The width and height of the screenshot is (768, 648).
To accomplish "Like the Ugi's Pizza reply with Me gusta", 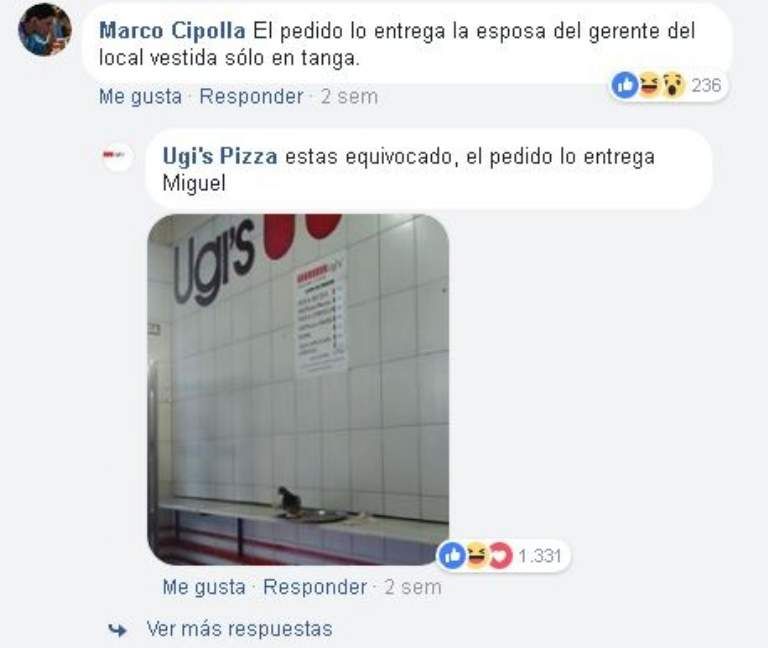I will pos(204,587).
